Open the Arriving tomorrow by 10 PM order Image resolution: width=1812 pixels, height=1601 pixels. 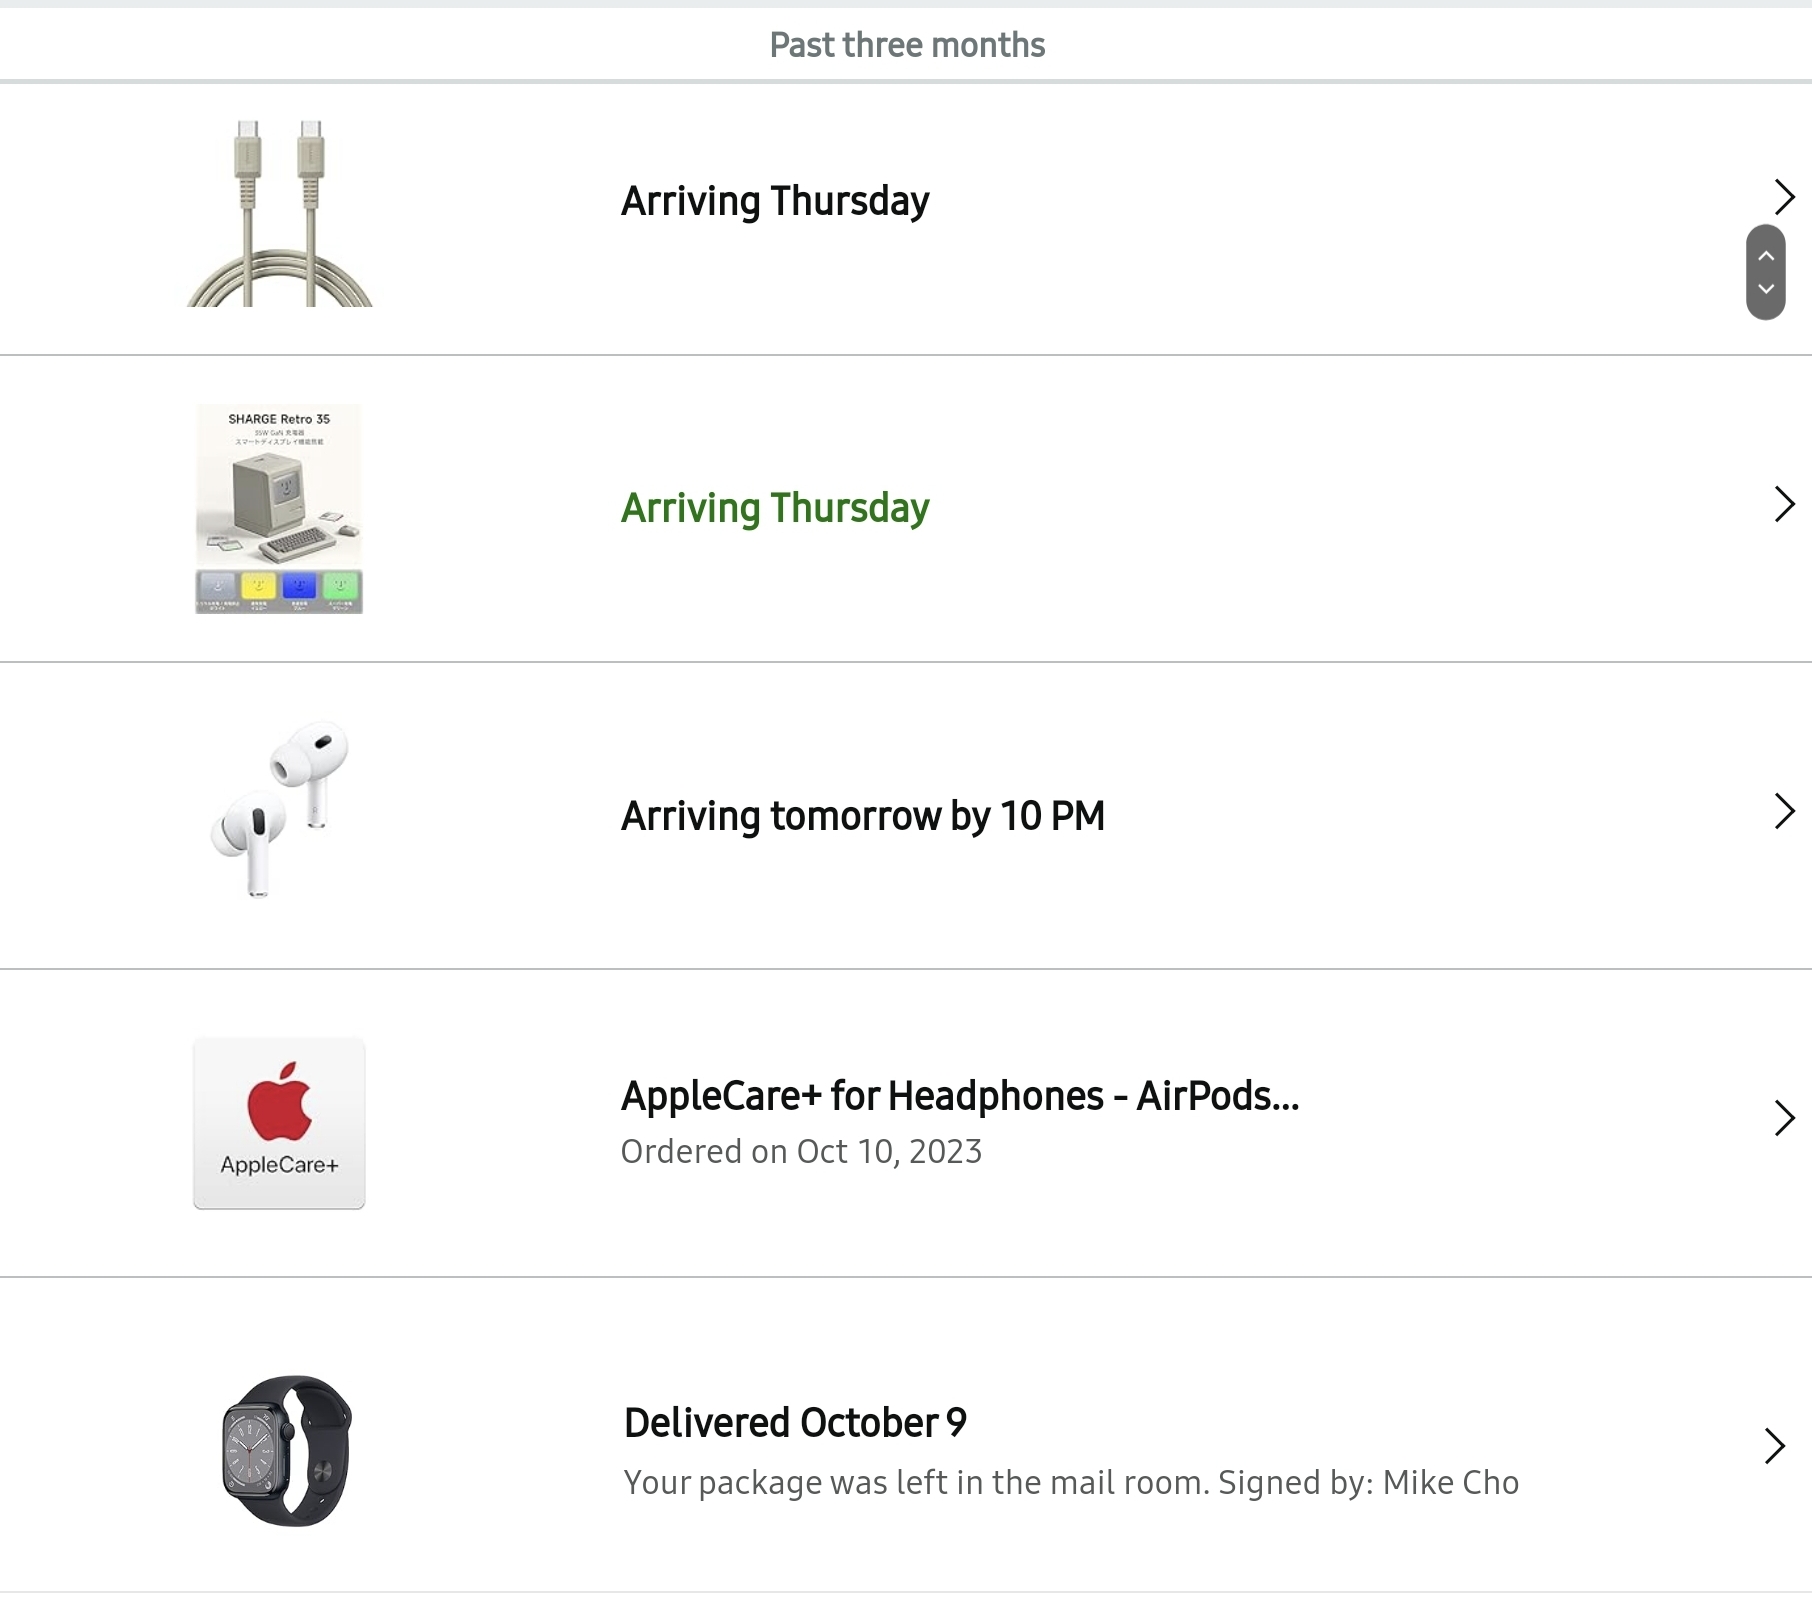(x=863, y=816)
